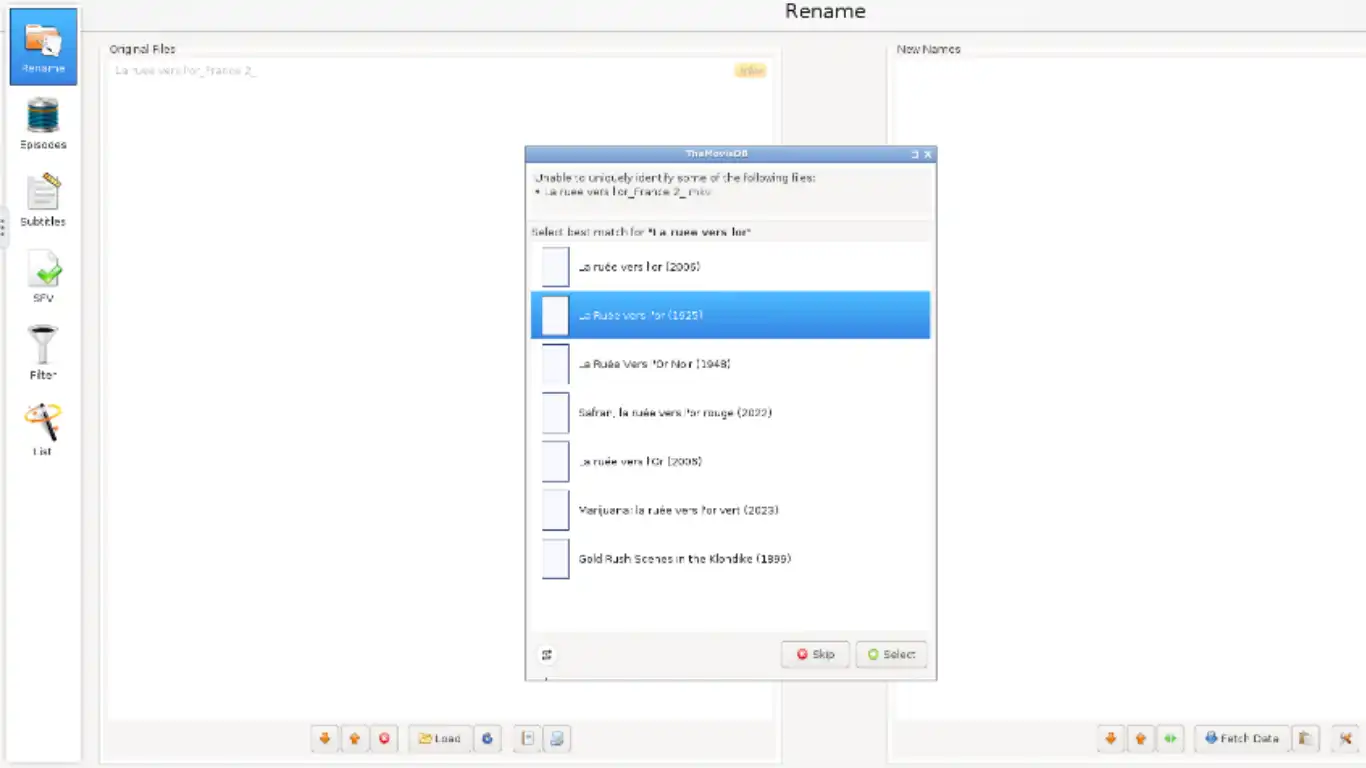Screen dimensions: 1366x768
Task: Open the Filter panel
Action: (43, 353)
